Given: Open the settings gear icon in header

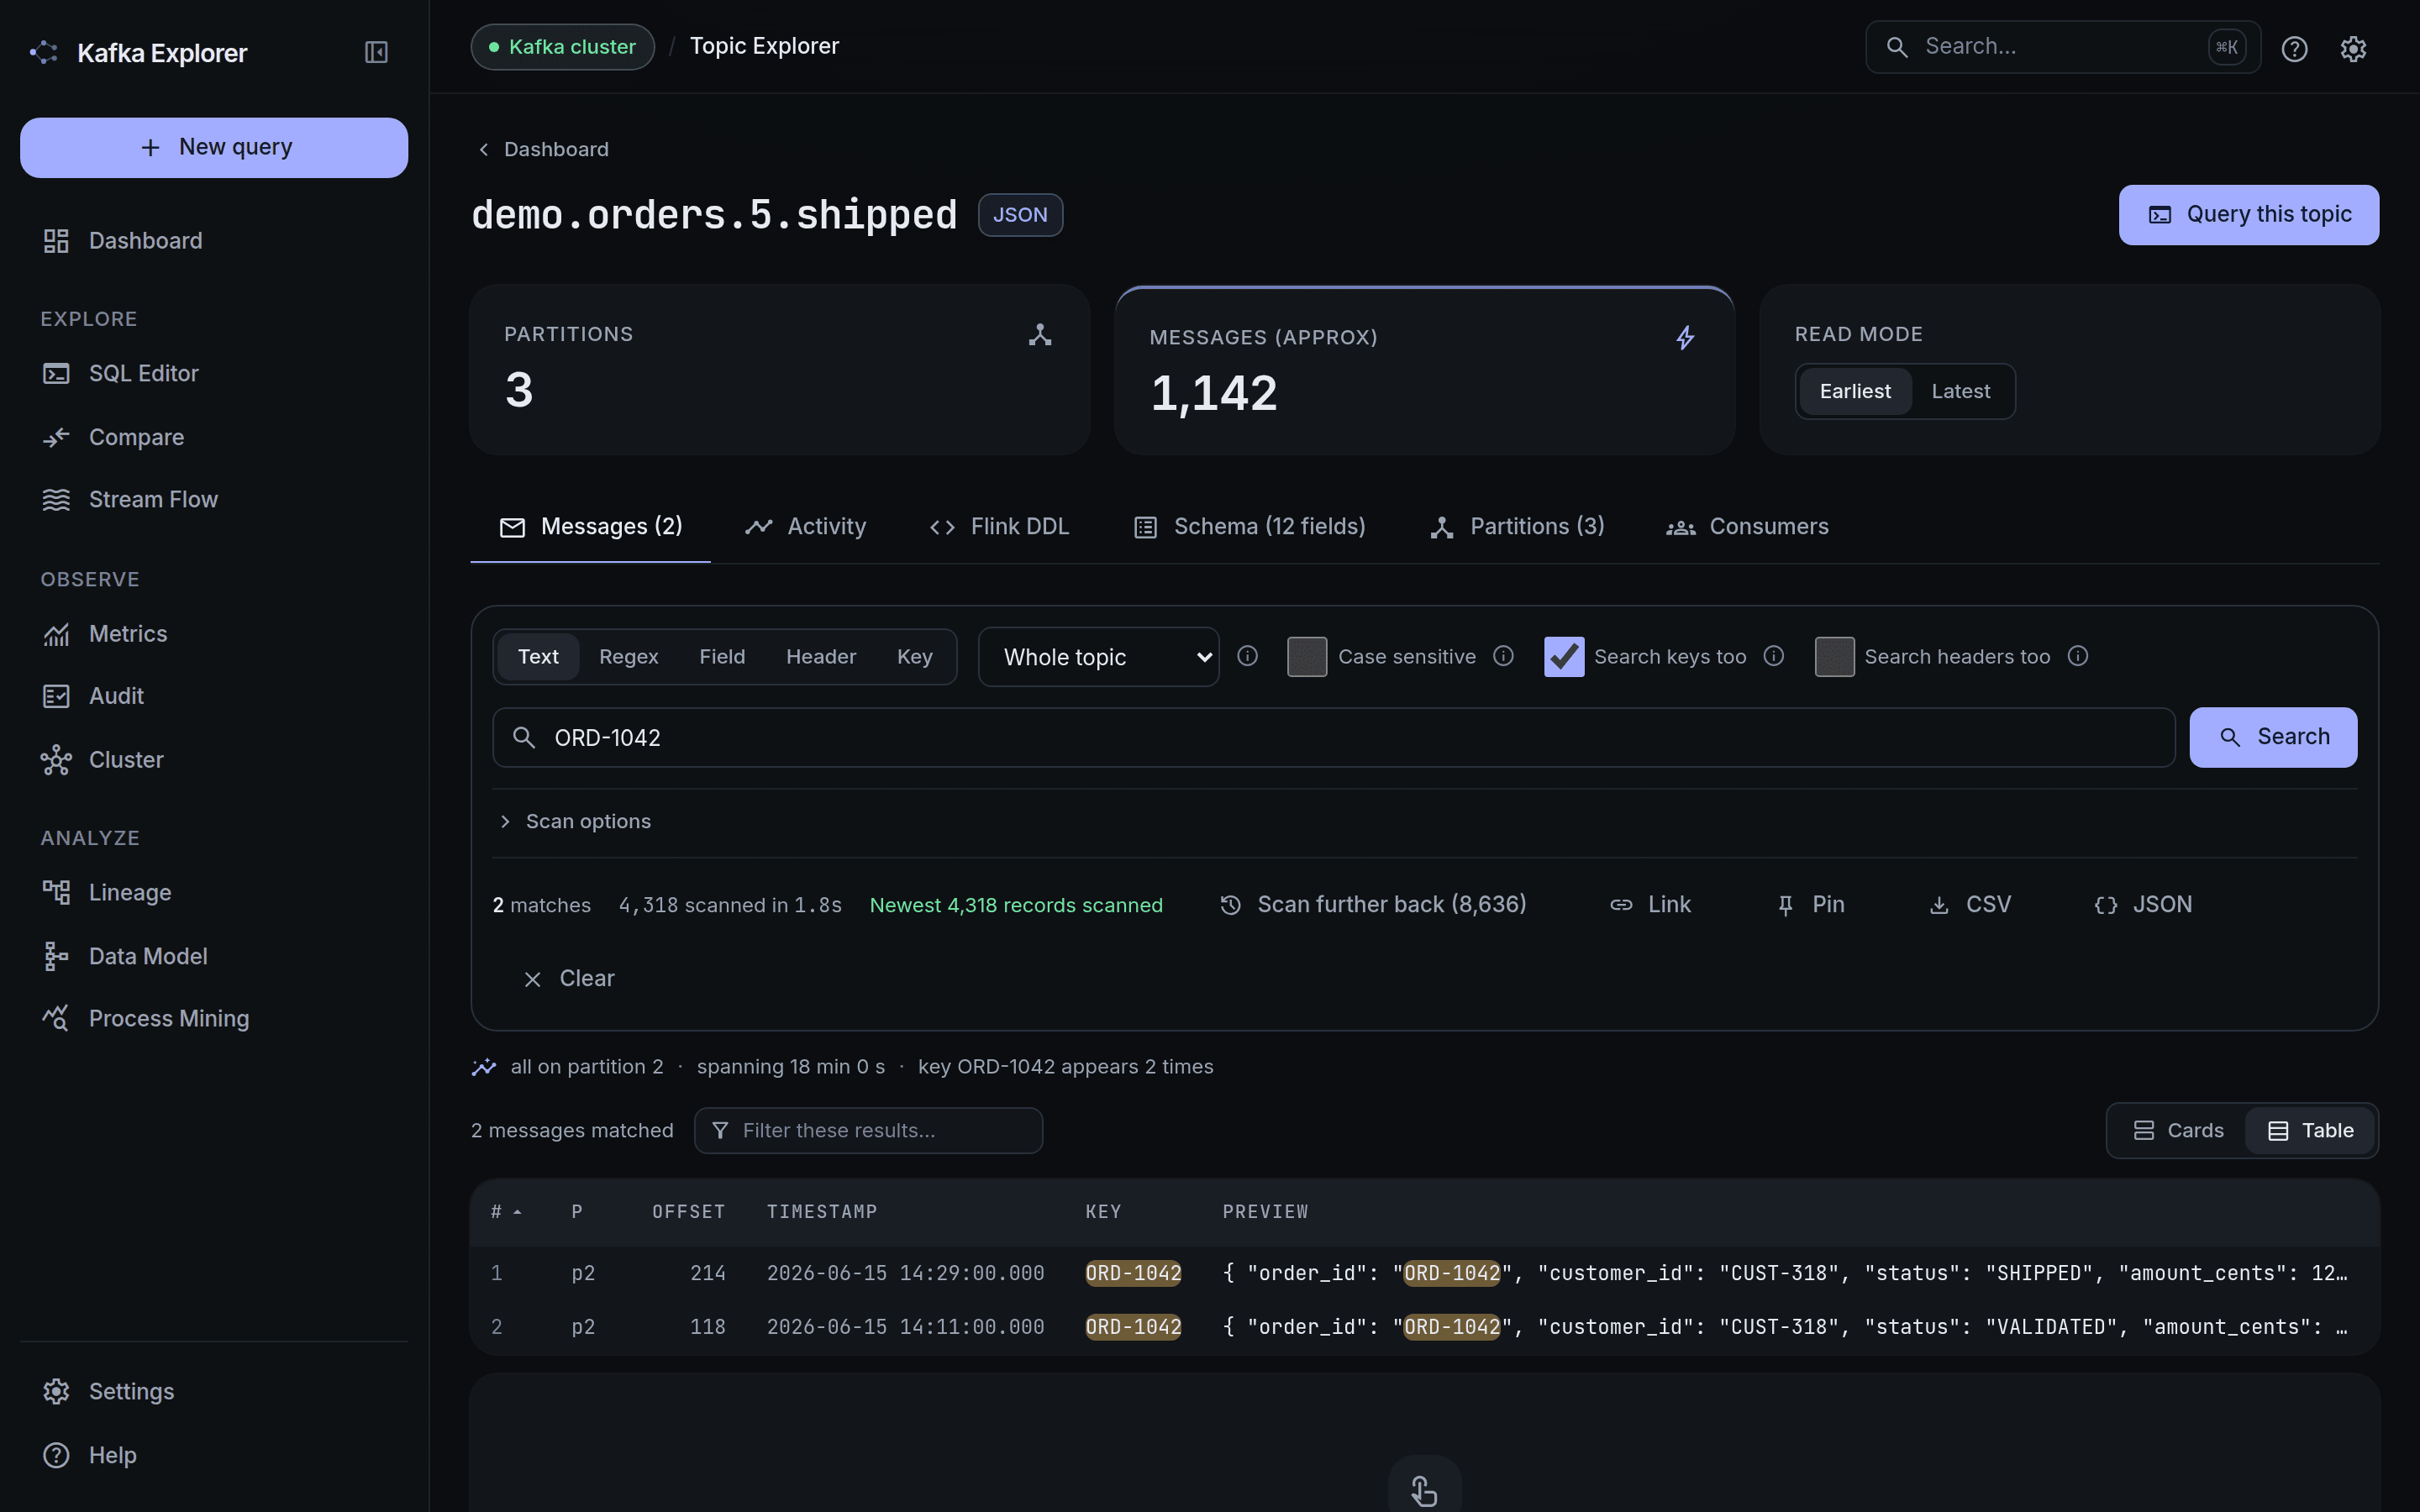Looking at the screenshot, I should click(x=2353, y=48).
